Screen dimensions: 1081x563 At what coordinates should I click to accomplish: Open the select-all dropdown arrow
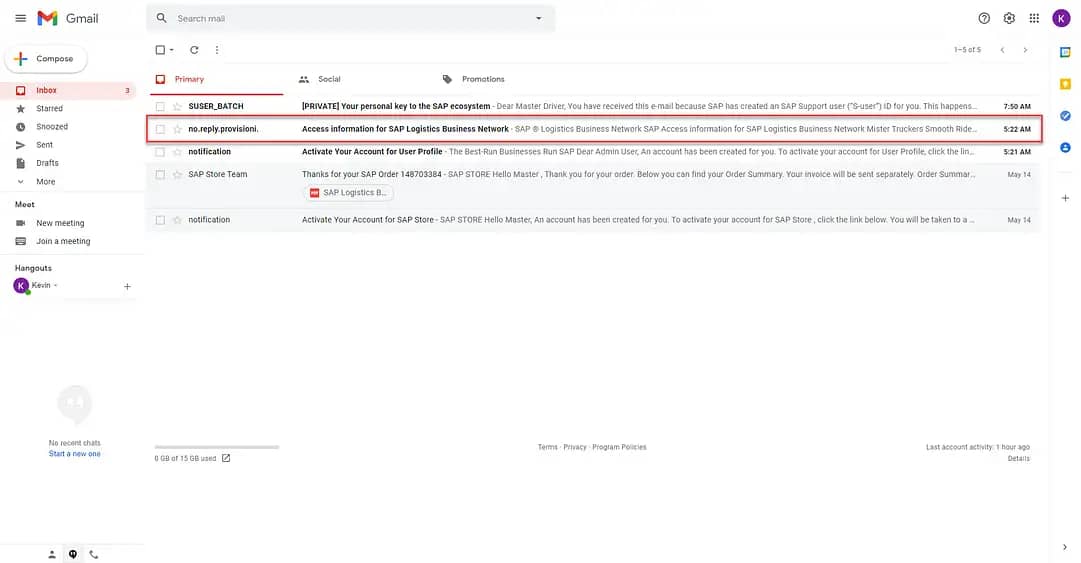pos(172,50)
